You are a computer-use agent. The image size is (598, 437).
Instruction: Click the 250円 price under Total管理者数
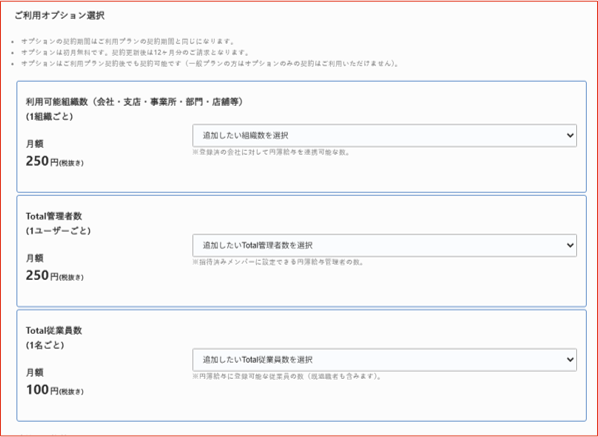(55, 275)
